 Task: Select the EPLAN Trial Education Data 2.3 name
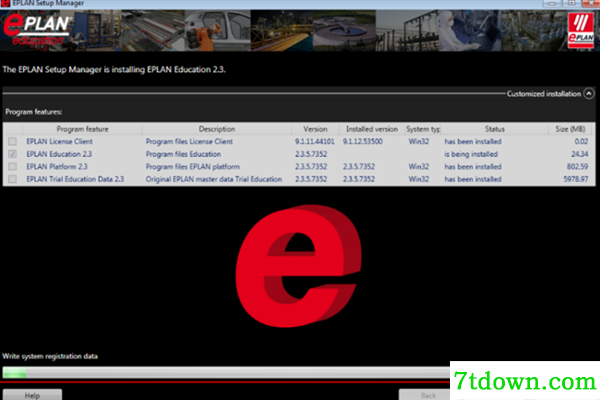tap(75, 179)
